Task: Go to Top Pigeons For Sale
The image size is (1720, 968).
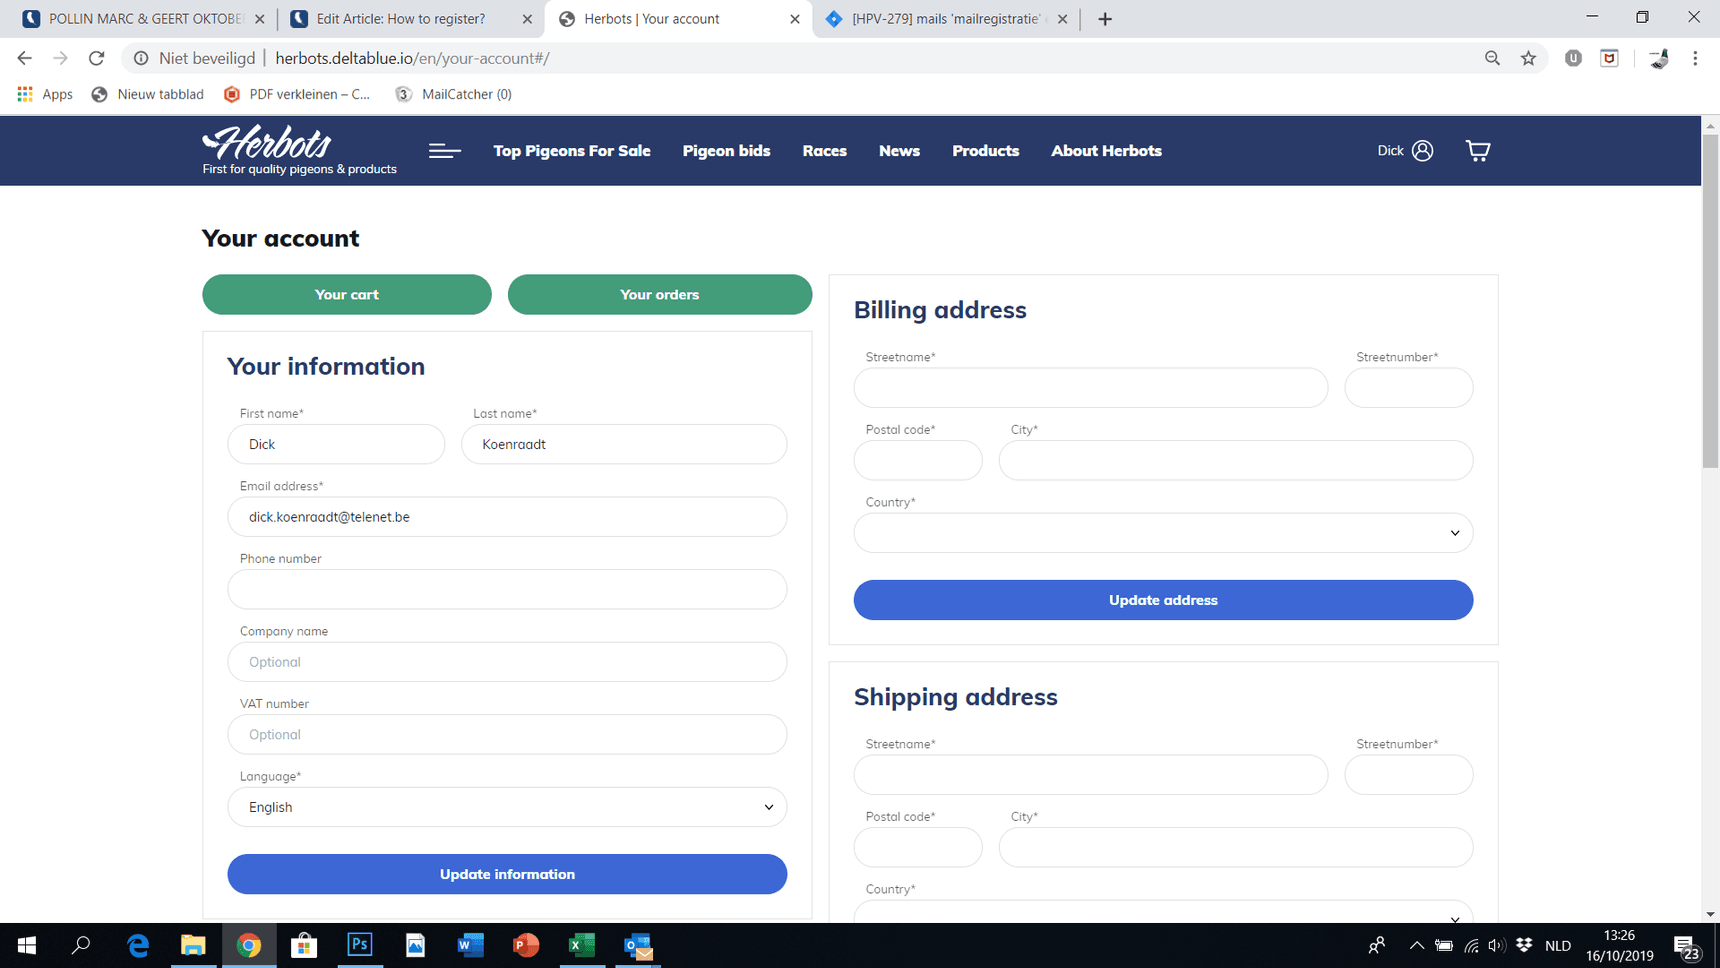Action: tap(571, 151)
